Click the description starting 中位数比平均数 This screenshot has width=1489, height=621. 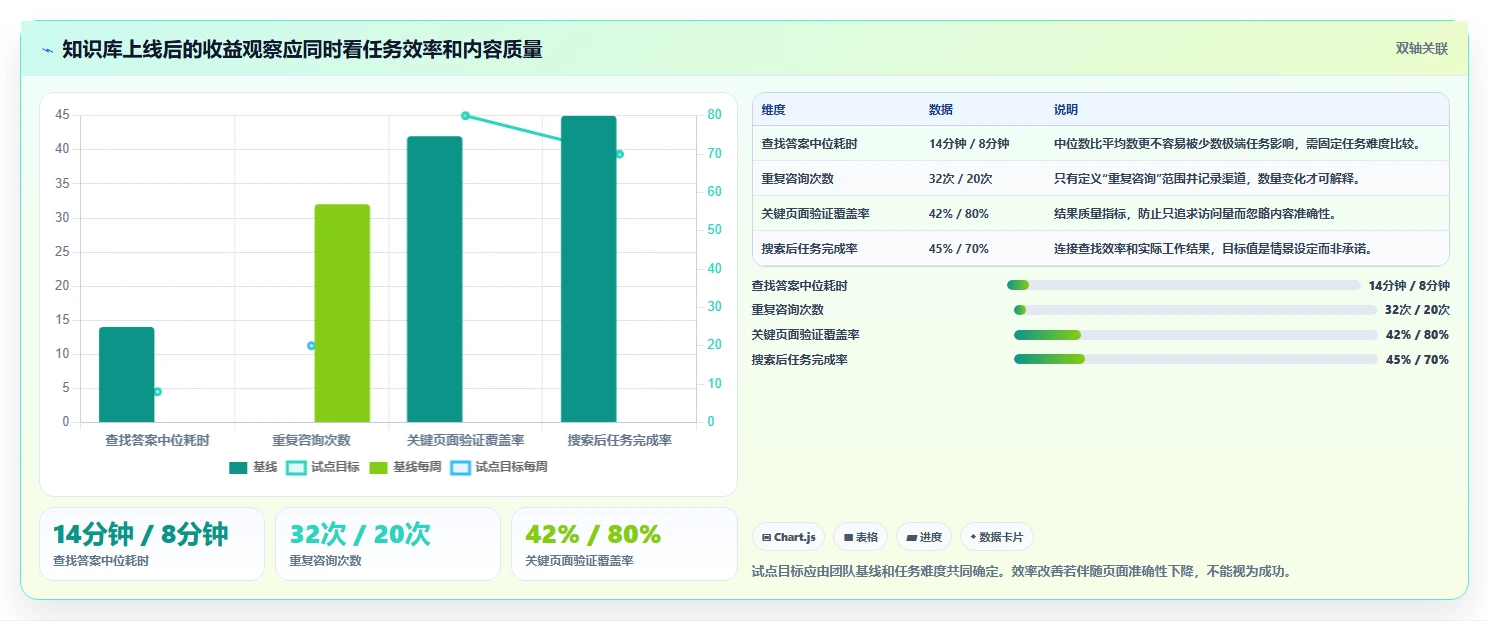click(1237, 144)
